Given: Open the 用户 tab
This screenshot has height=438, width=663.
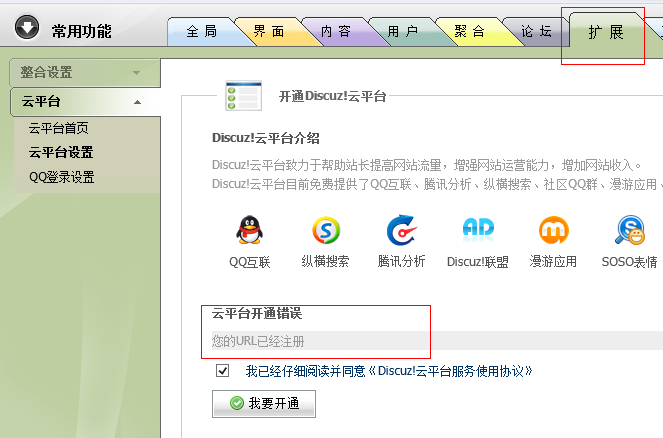Looking at the screenshot, I should point(403,31).
